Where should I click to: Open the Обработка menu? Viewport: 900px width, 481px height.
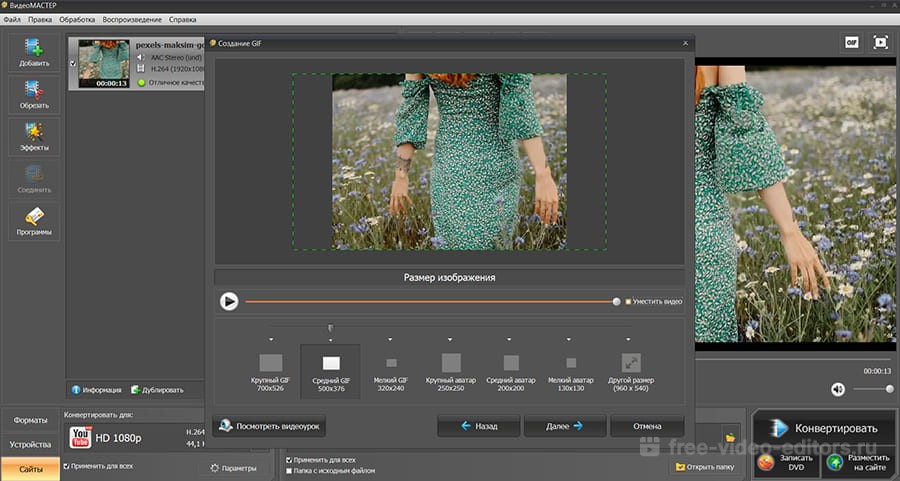[77, 19]
